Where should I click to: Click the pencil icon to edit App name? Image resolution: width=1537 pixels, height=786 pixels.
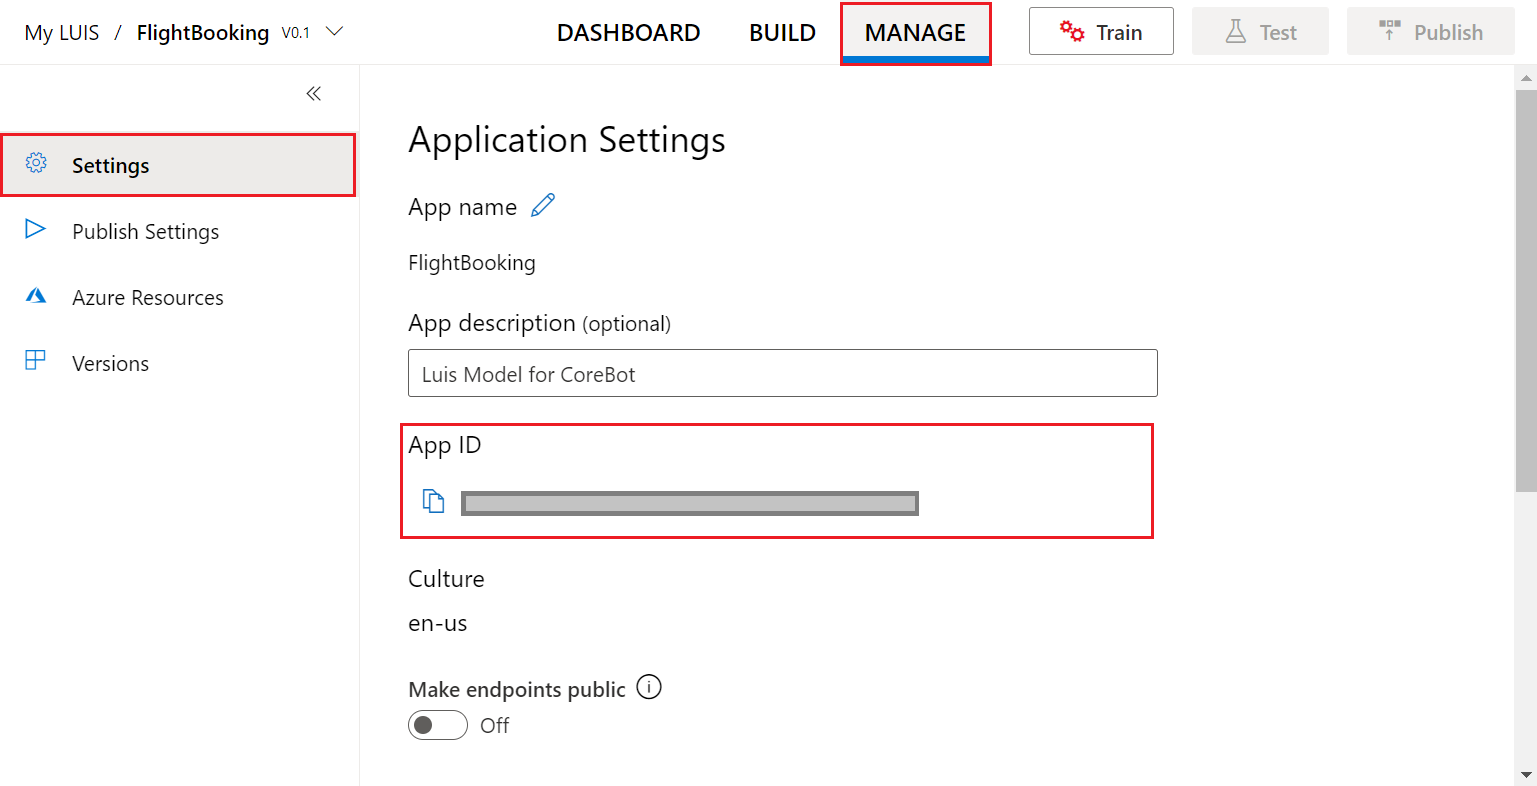click(543, 206)
